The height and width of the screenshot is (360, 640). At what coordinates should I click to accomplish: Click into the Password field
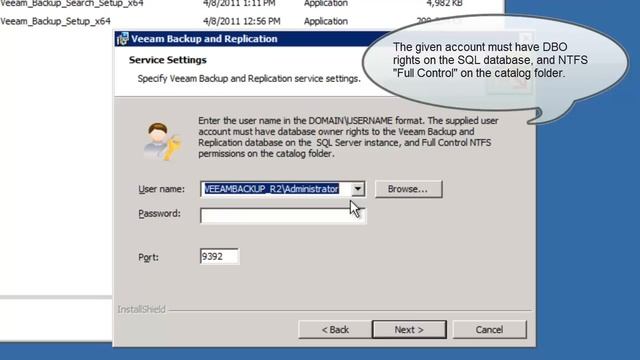click(283, 216)
